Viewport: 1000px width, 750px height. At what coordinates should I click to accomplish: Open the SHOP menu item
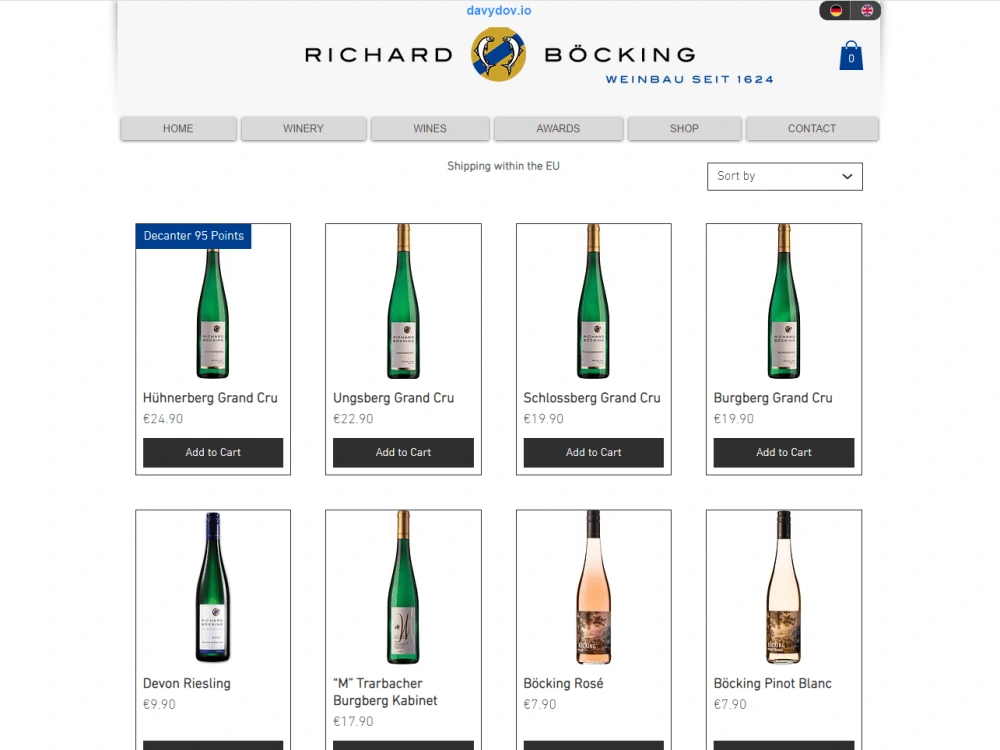[x=684, y=128]
